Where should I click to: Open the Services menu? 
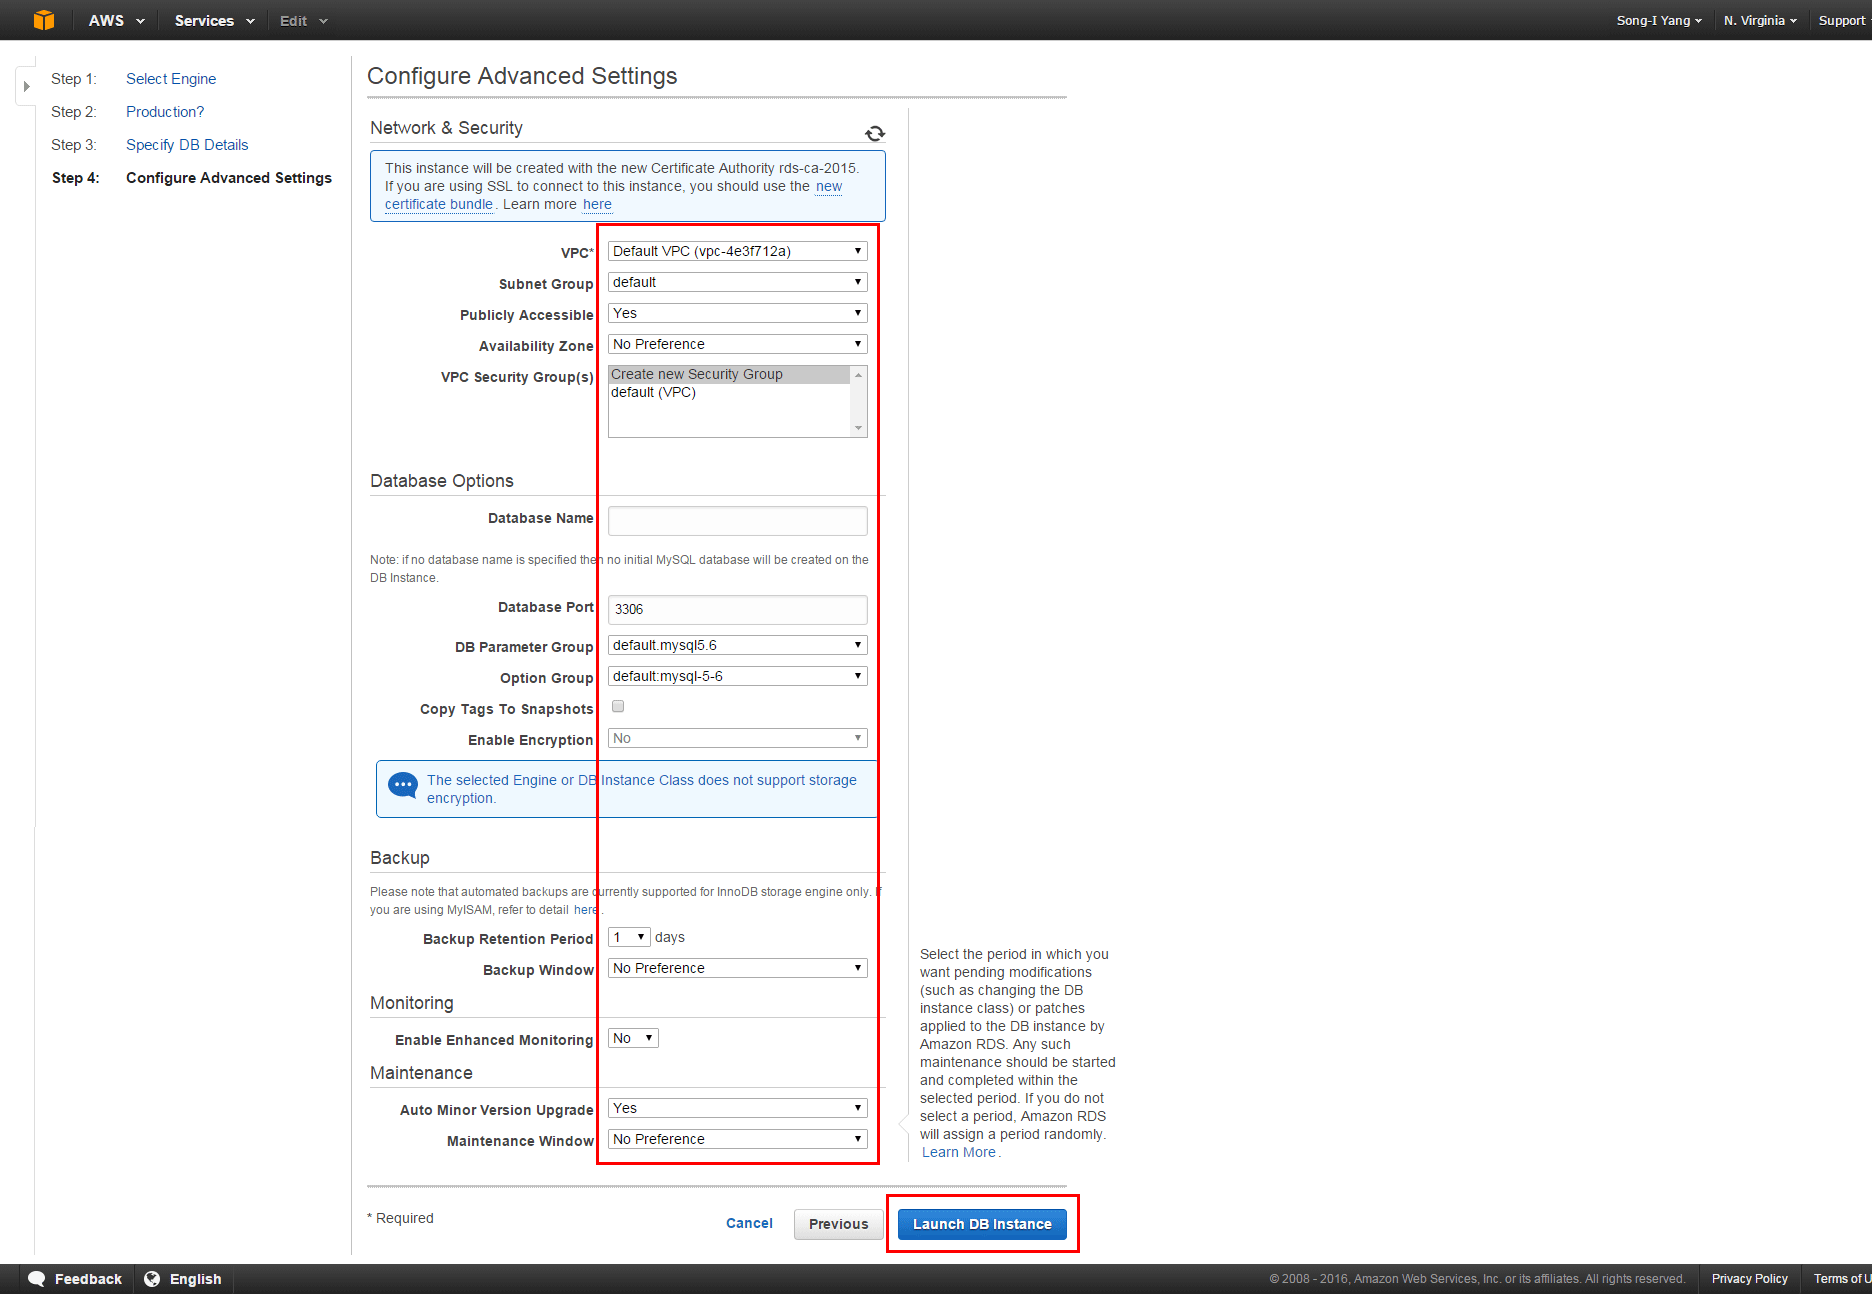(x=214, y=21)
